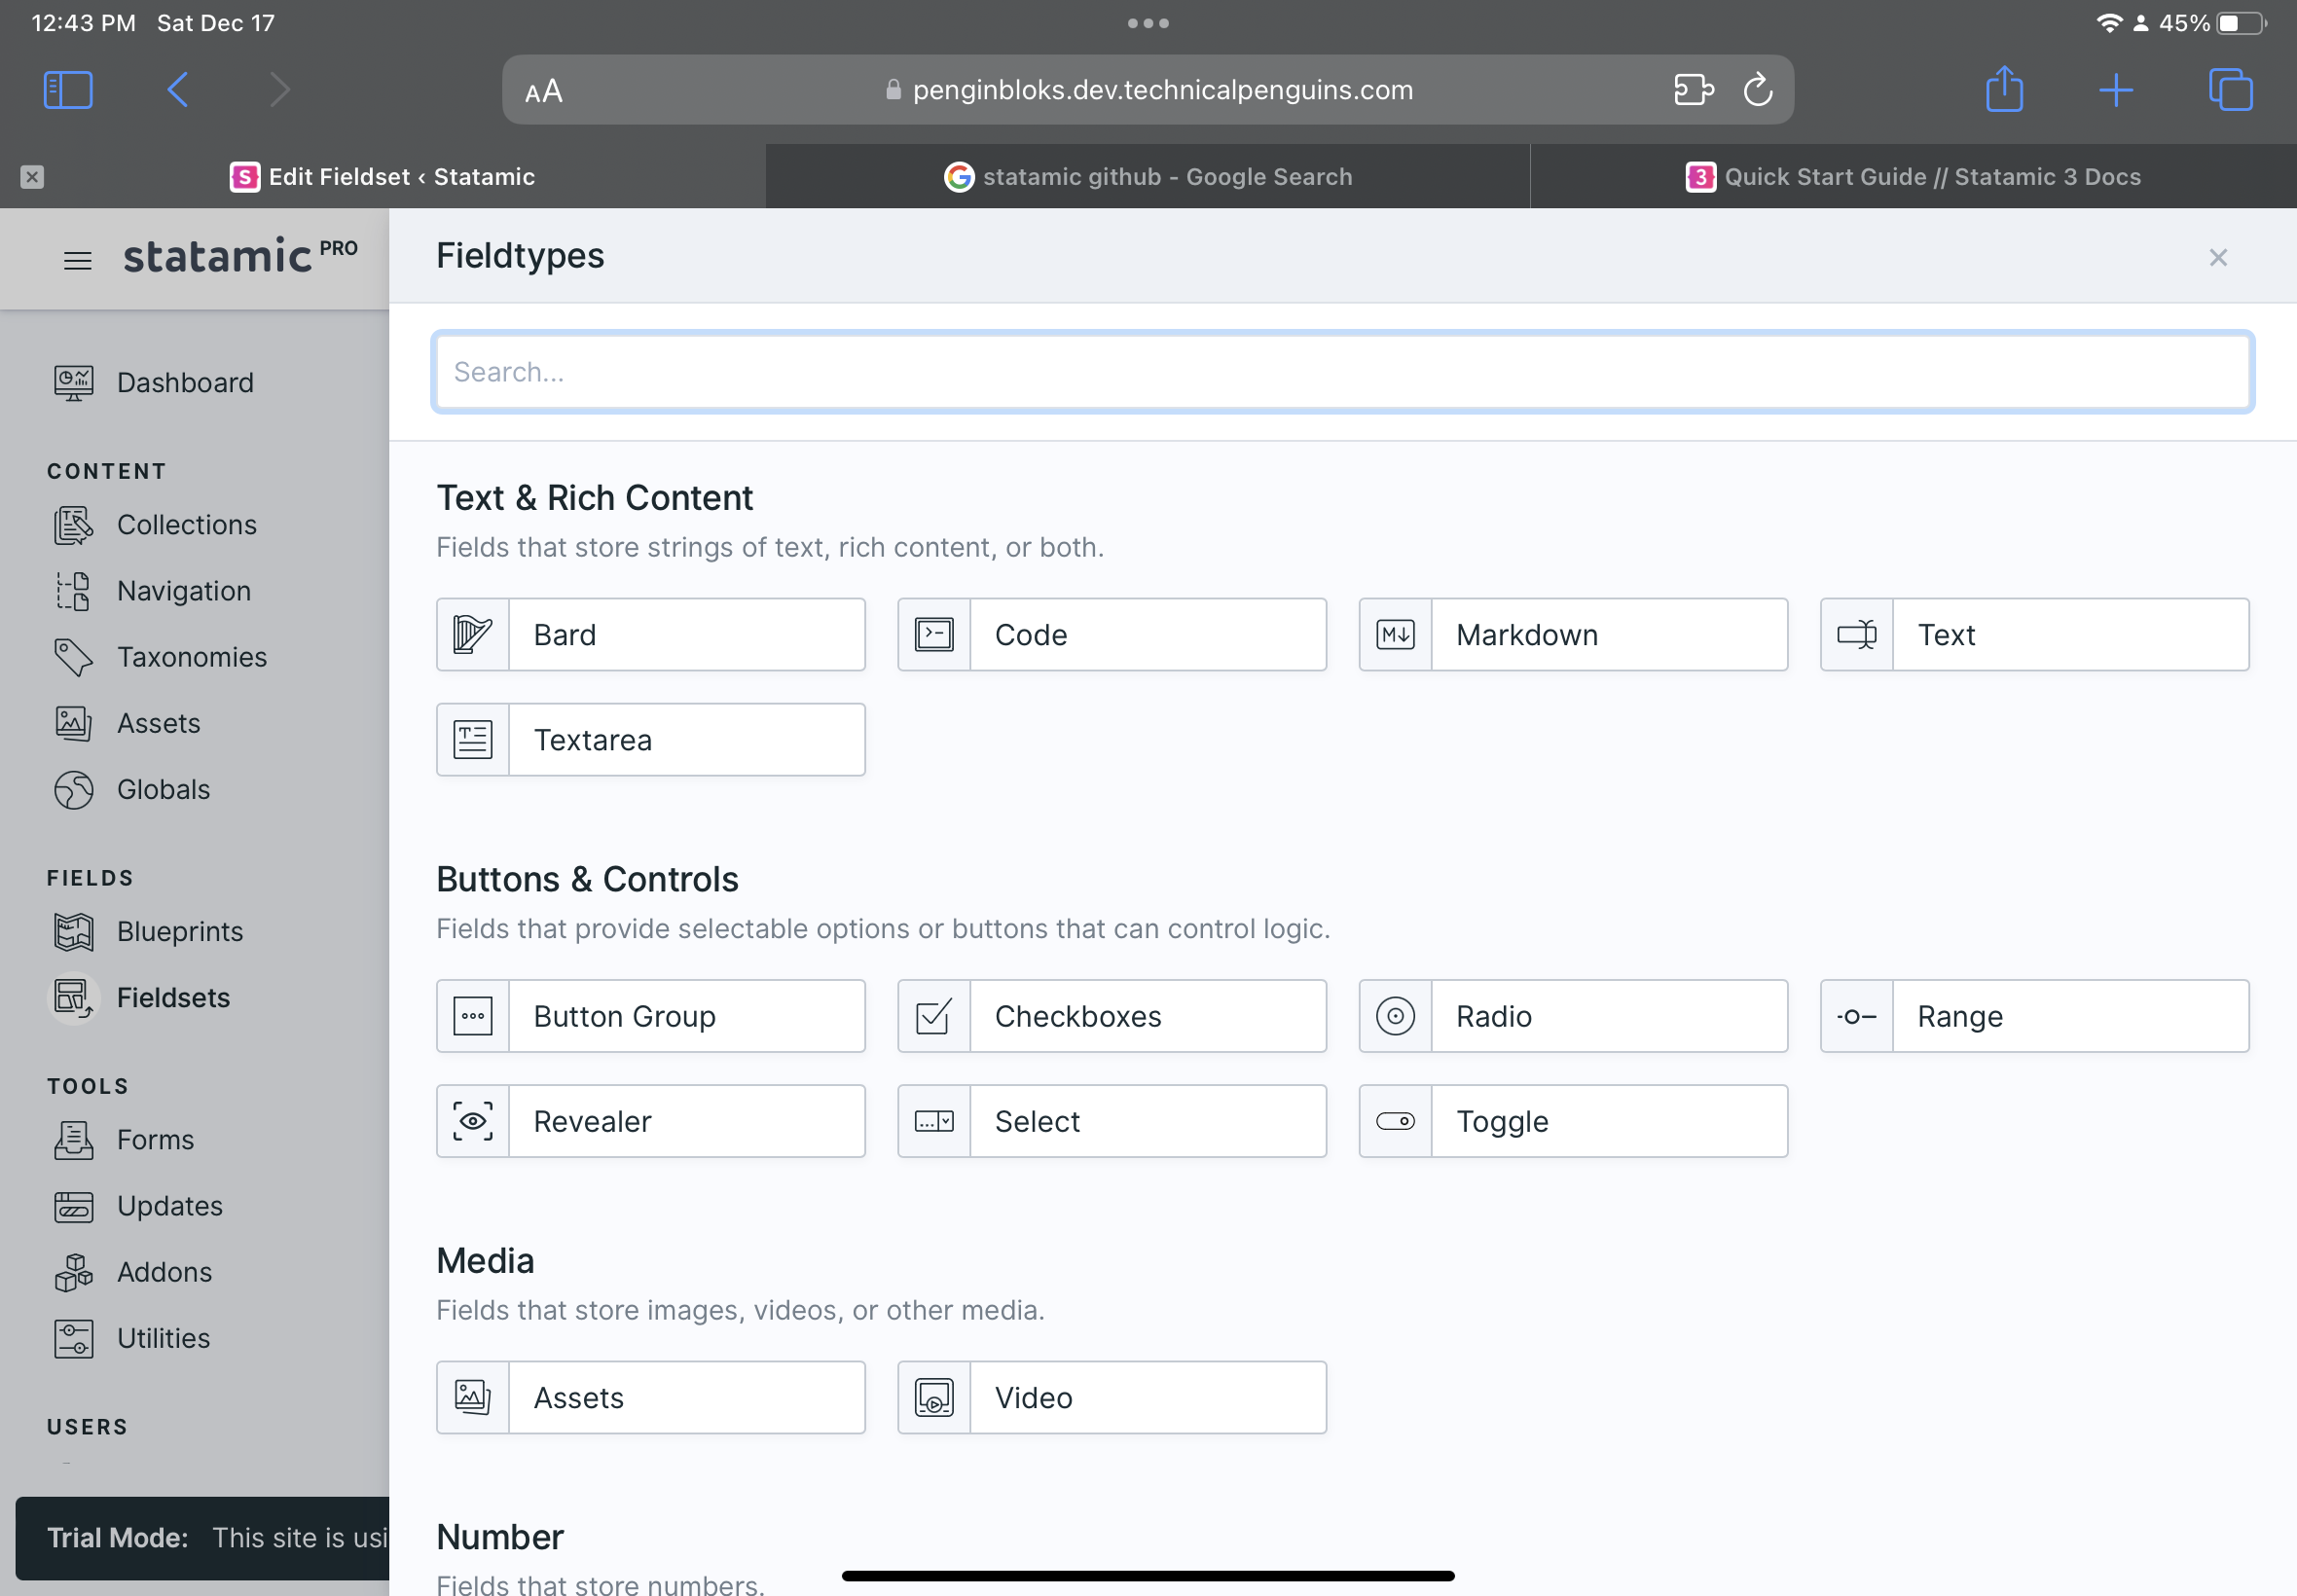
Task: Tap the extensions puzzle icon in address bar
Action: click(x=1694, y=90)
